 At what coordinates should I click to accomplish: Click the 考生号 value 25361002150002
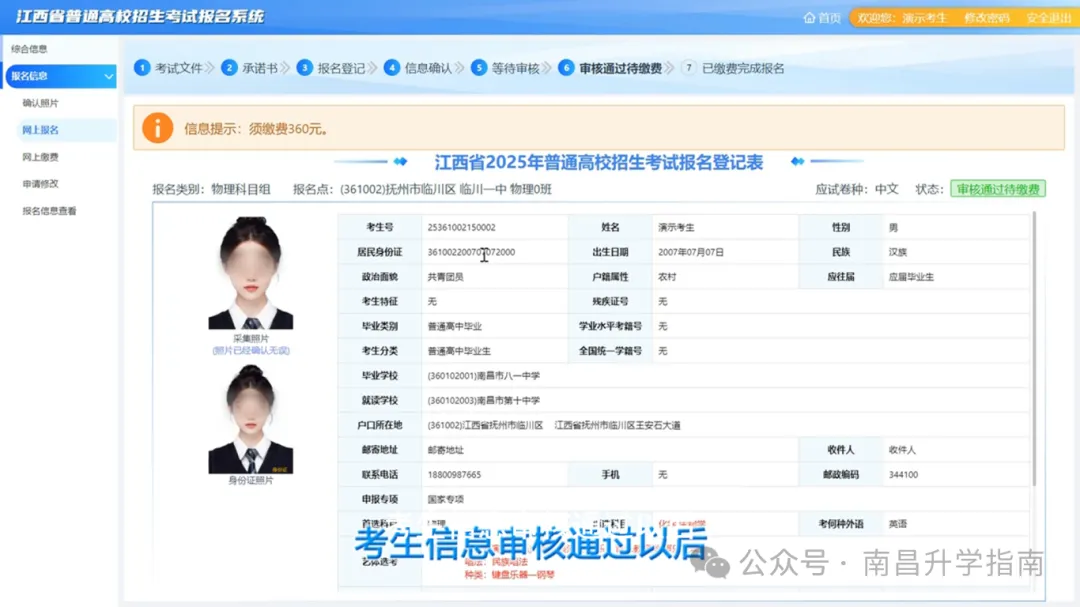coord(461,227)
